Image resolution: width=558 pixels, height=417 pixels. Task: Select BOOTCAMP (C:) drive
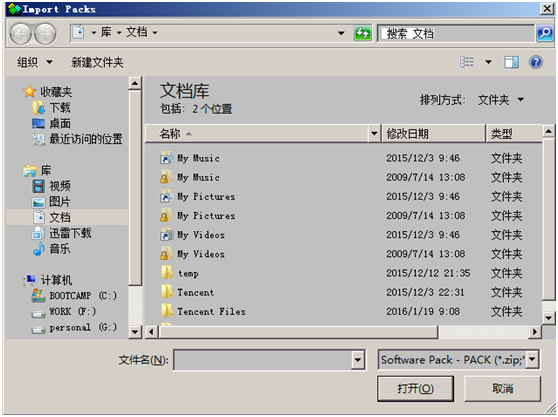(x=74, y=295)
